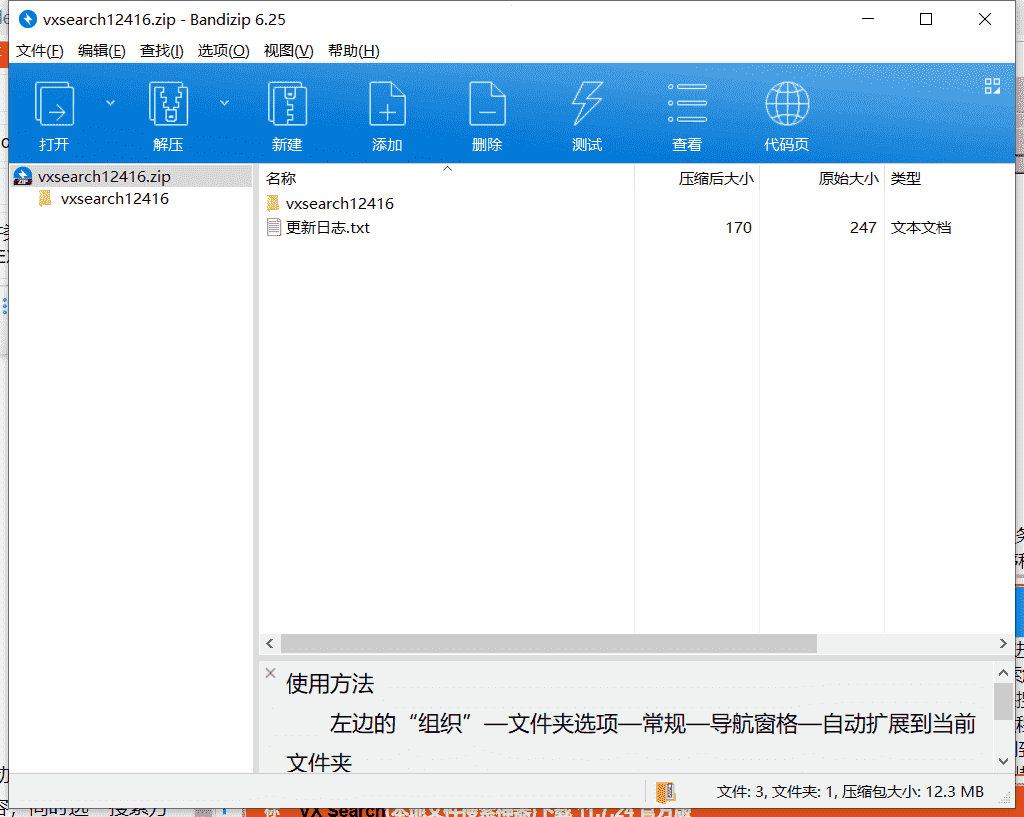This screenshot has width=1024, height=817.
Task: Click the 文本文档 type cell
Action: click(921, 227)
